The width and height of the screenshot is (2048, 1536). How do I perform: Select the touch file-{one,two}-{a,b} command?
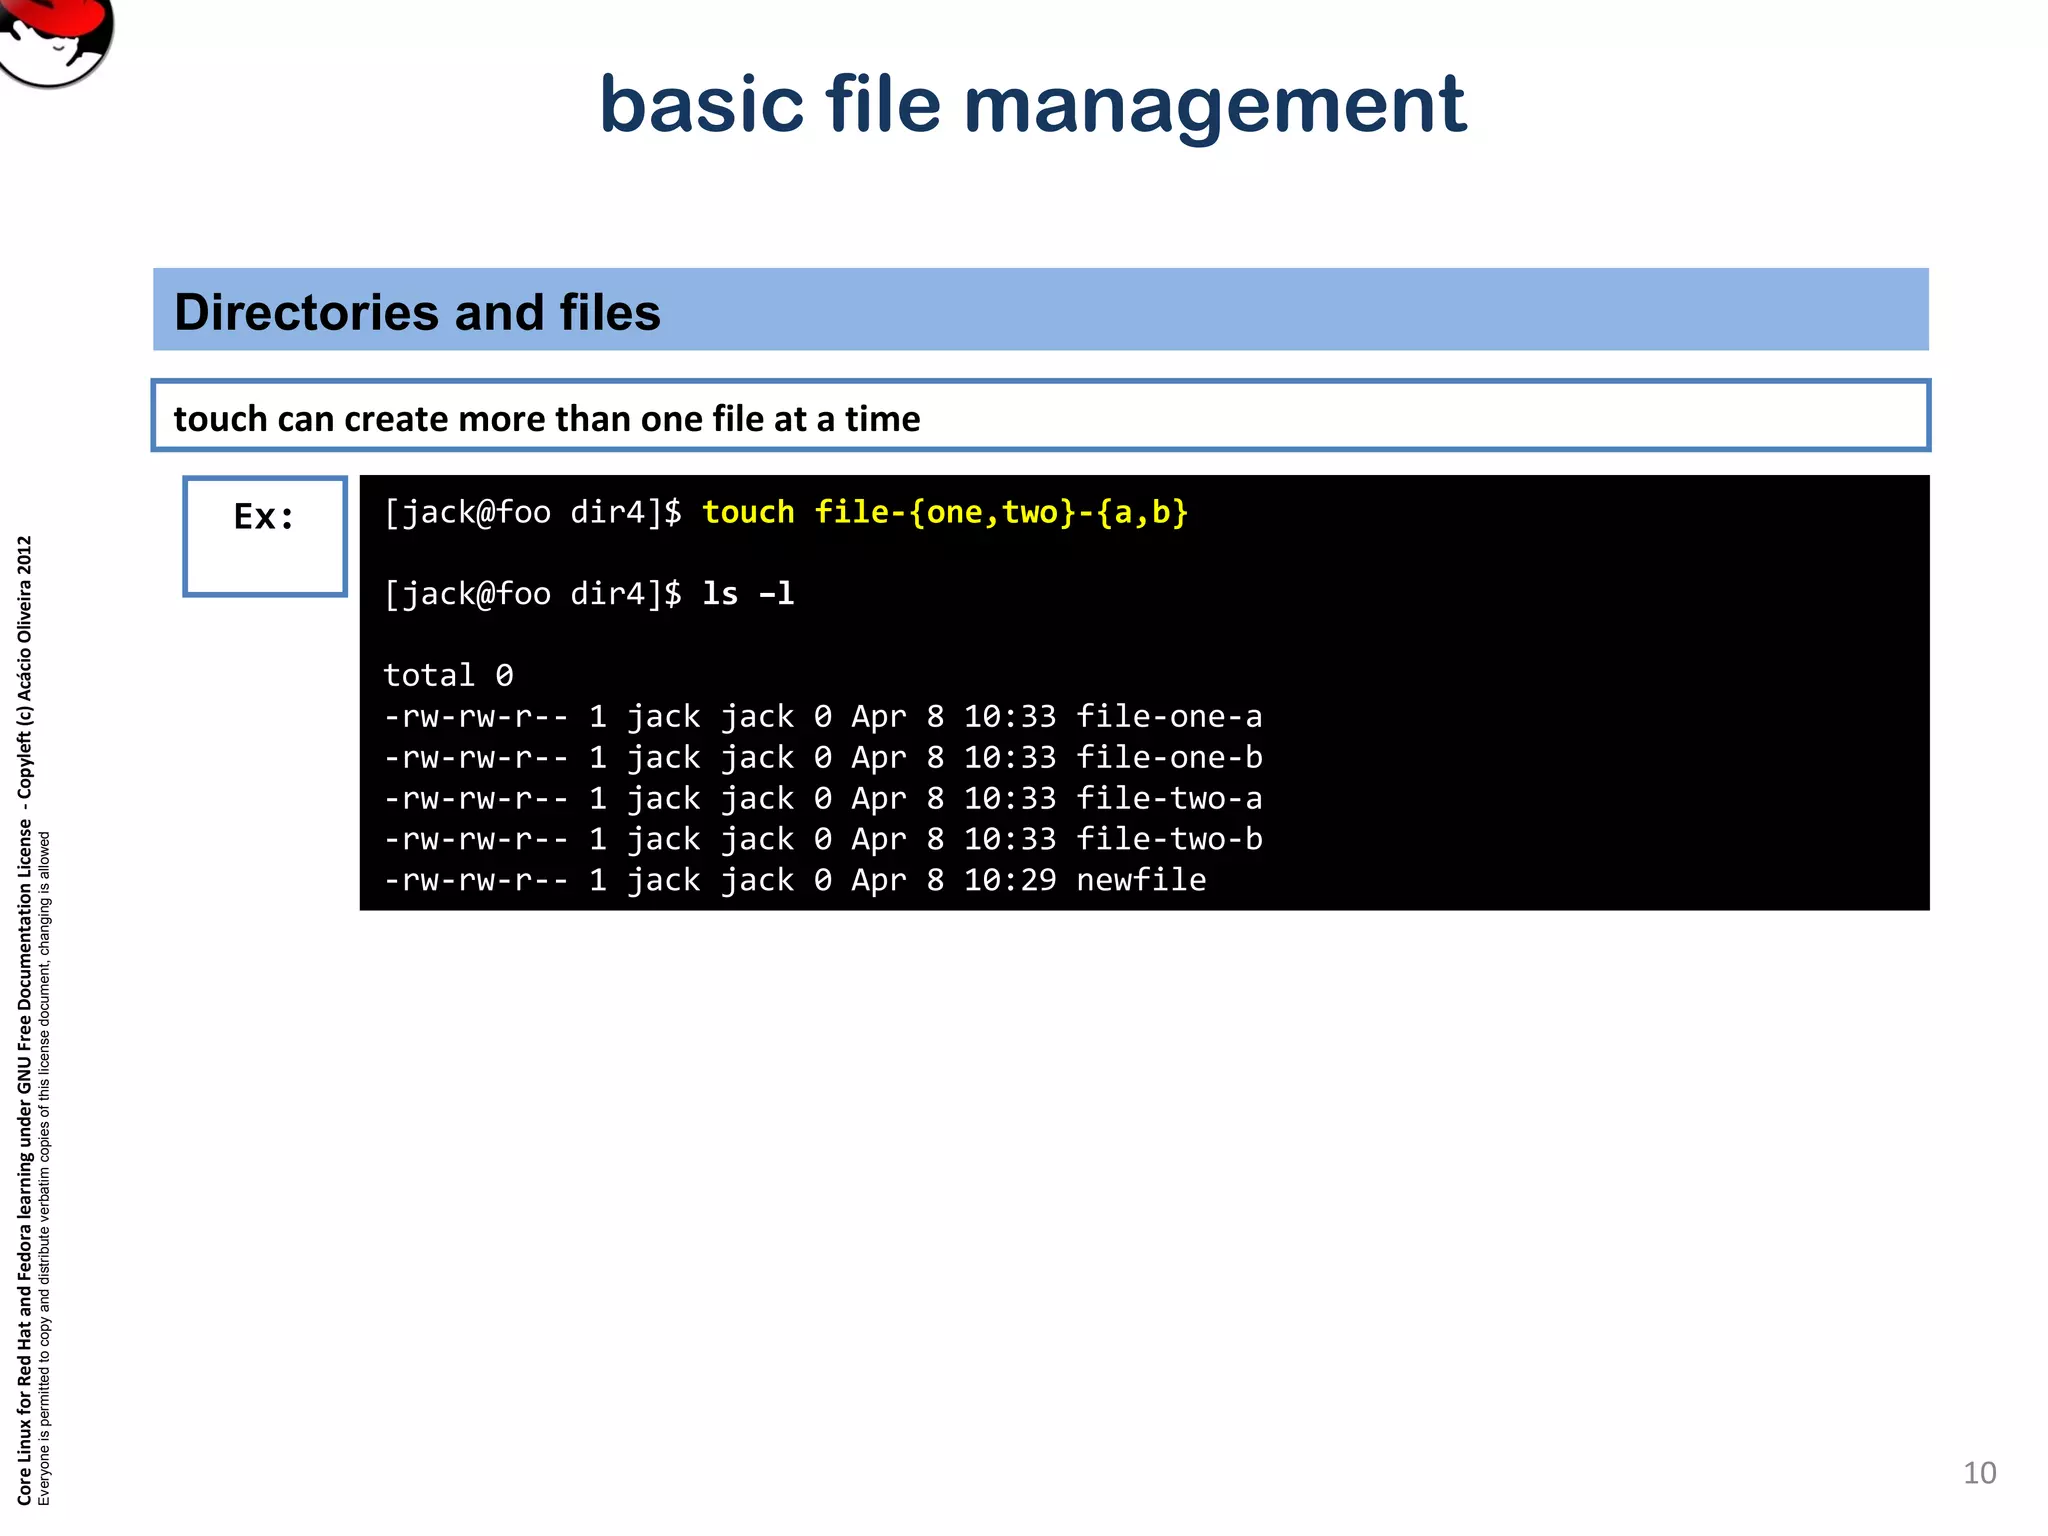point(945,513)
